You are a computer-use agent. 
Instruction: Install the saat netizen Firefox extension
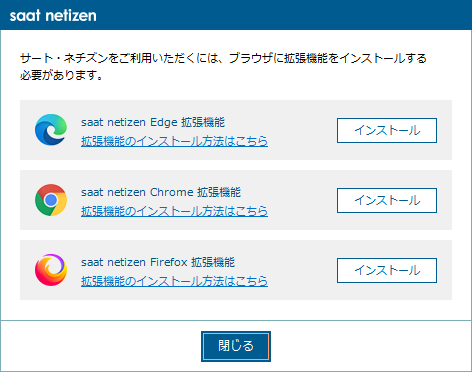coord(387,270)
